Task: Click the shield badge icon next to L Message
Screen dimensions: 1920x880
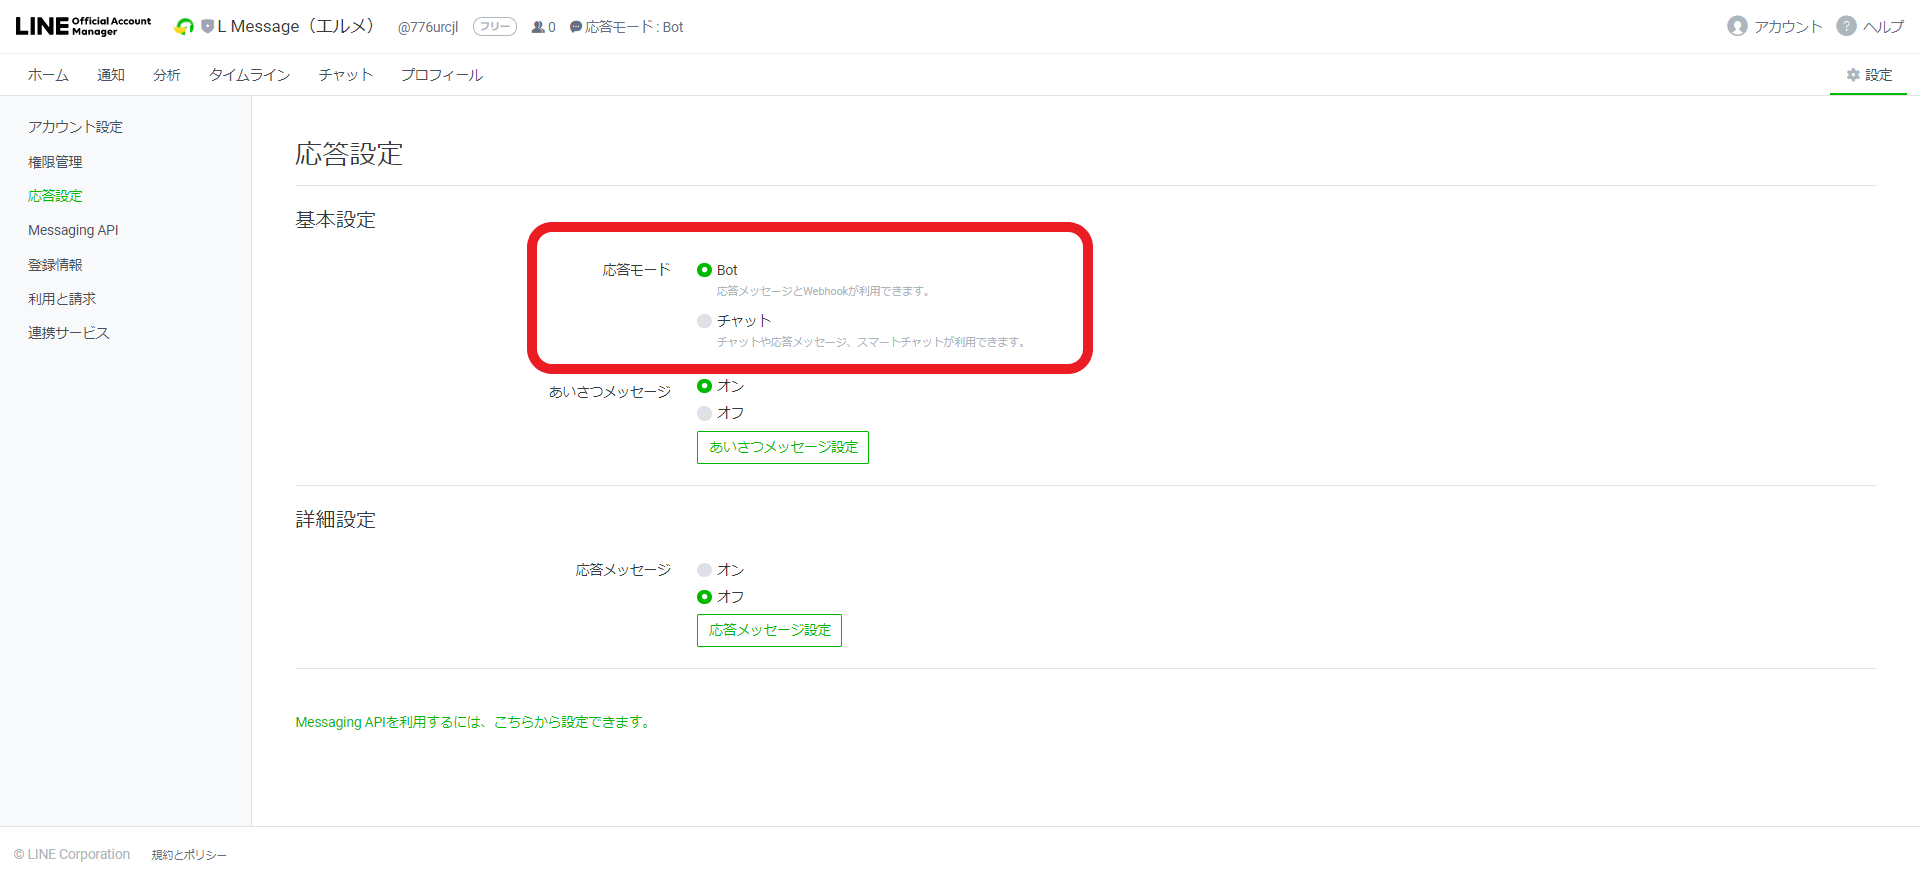Action: (207, 27)
